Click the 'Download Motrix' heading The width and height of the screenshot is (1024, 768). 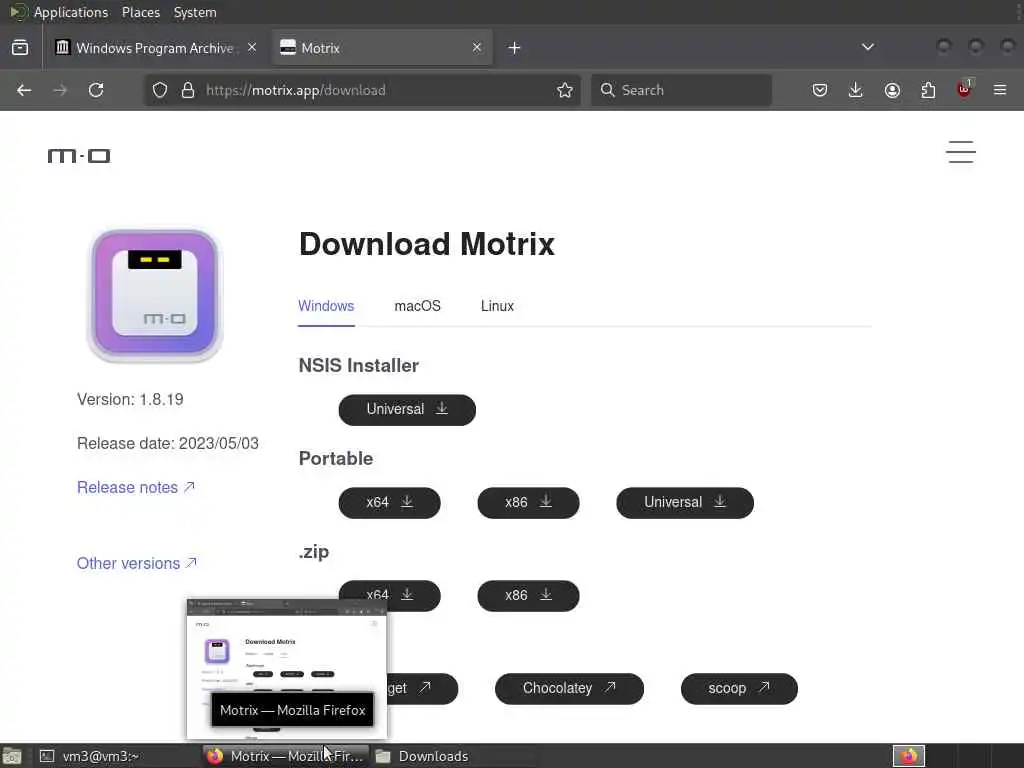tap(426, 244)
